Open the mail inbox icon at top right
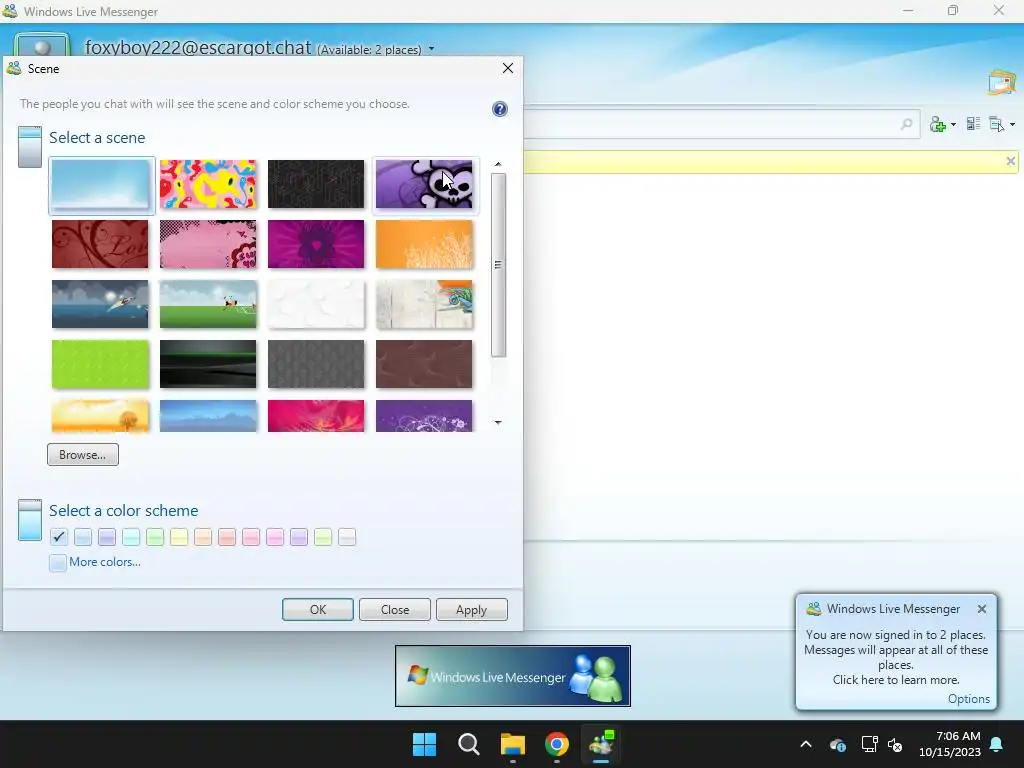This screenshot has height=768, width=1024. coord(1002,83)
